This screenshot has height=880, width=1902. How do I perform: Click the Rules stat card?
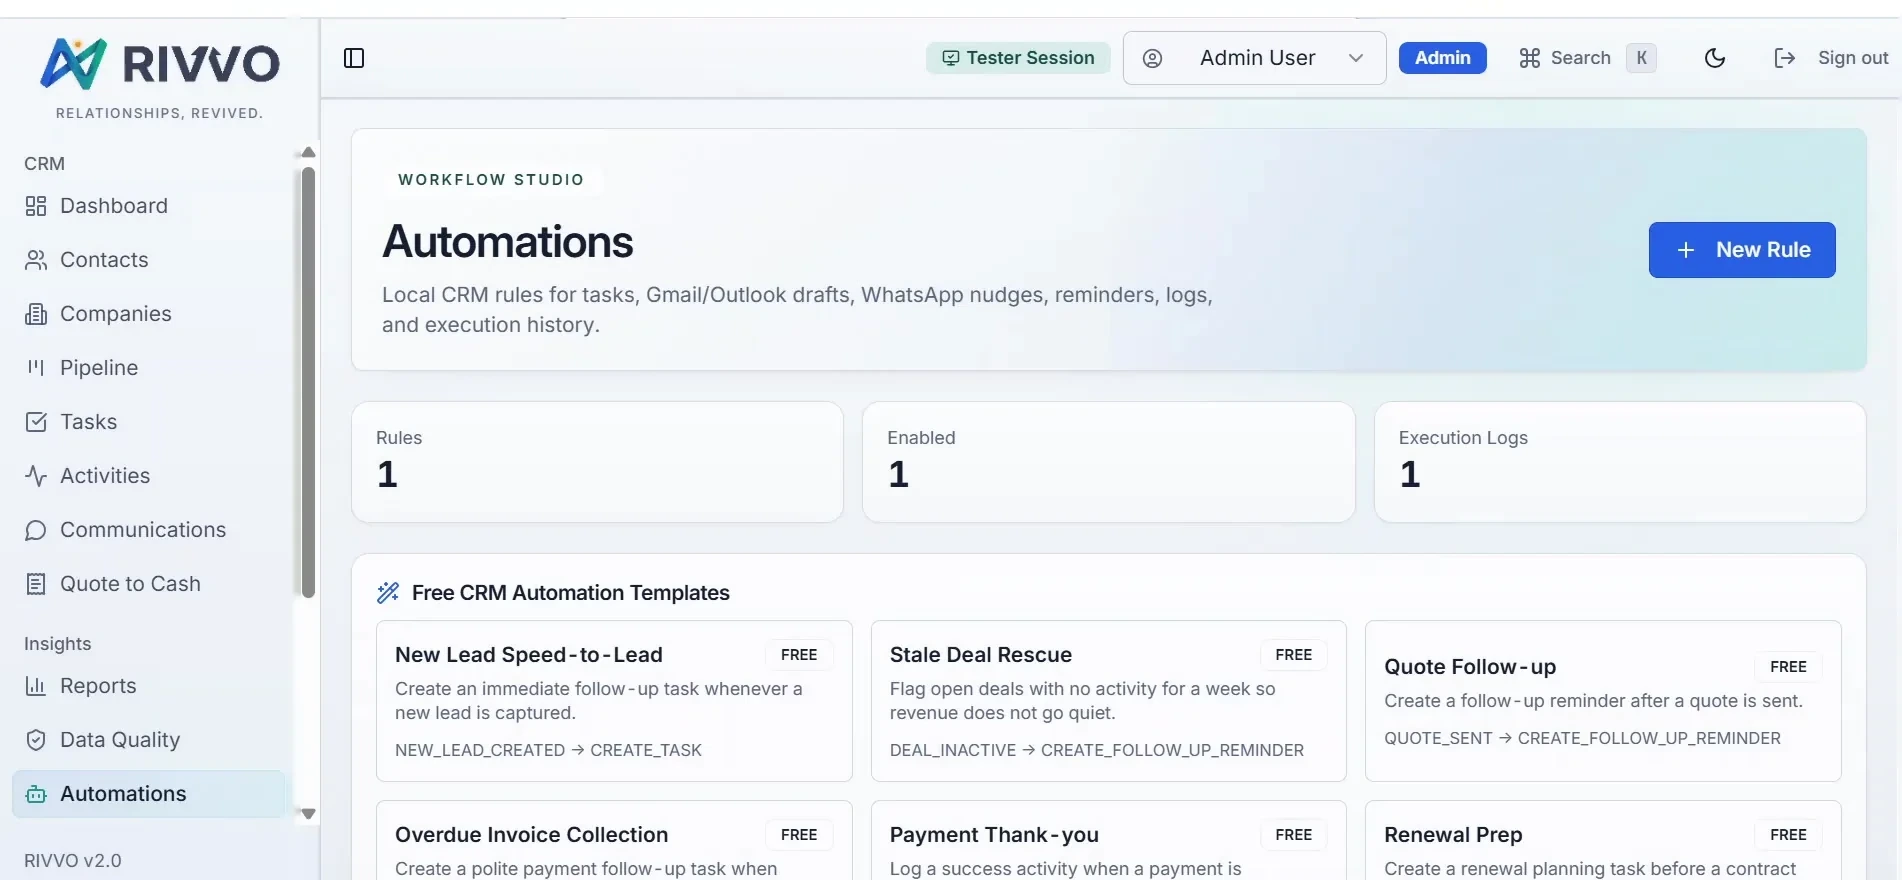597,462
